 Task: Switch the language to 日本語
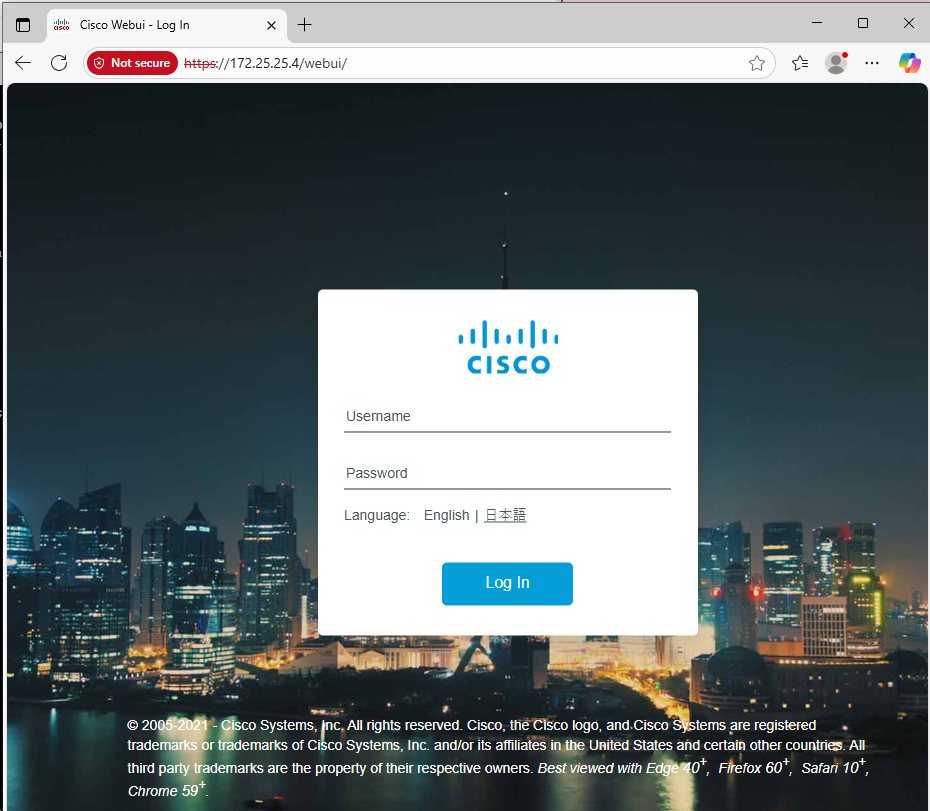point(505,515)
